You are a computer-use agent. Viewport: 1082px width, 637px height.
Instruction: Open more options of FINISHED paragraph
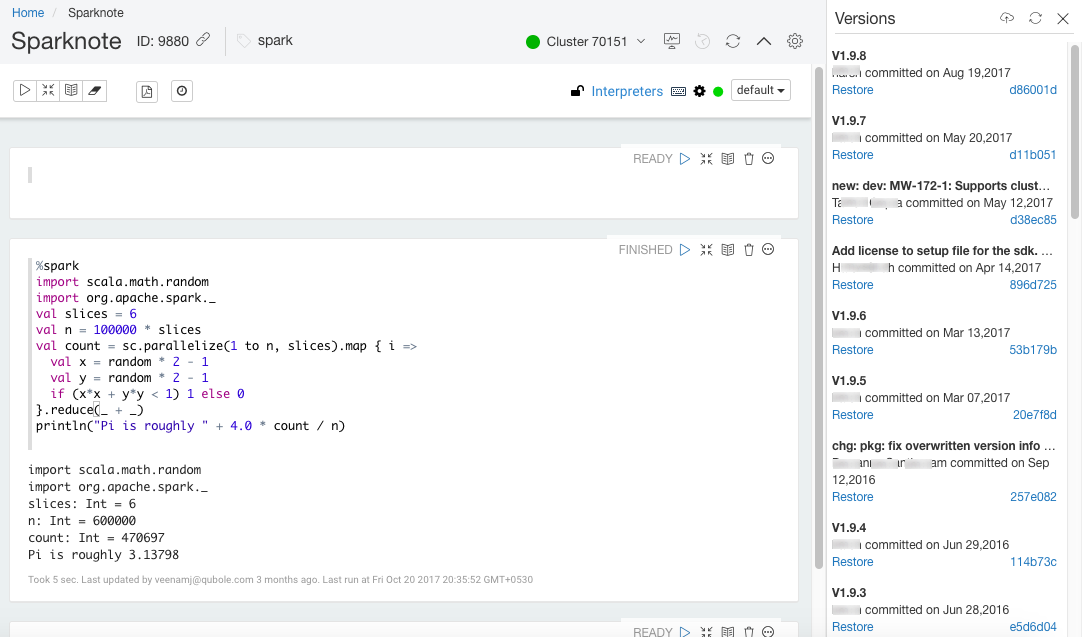pos(768,249)
